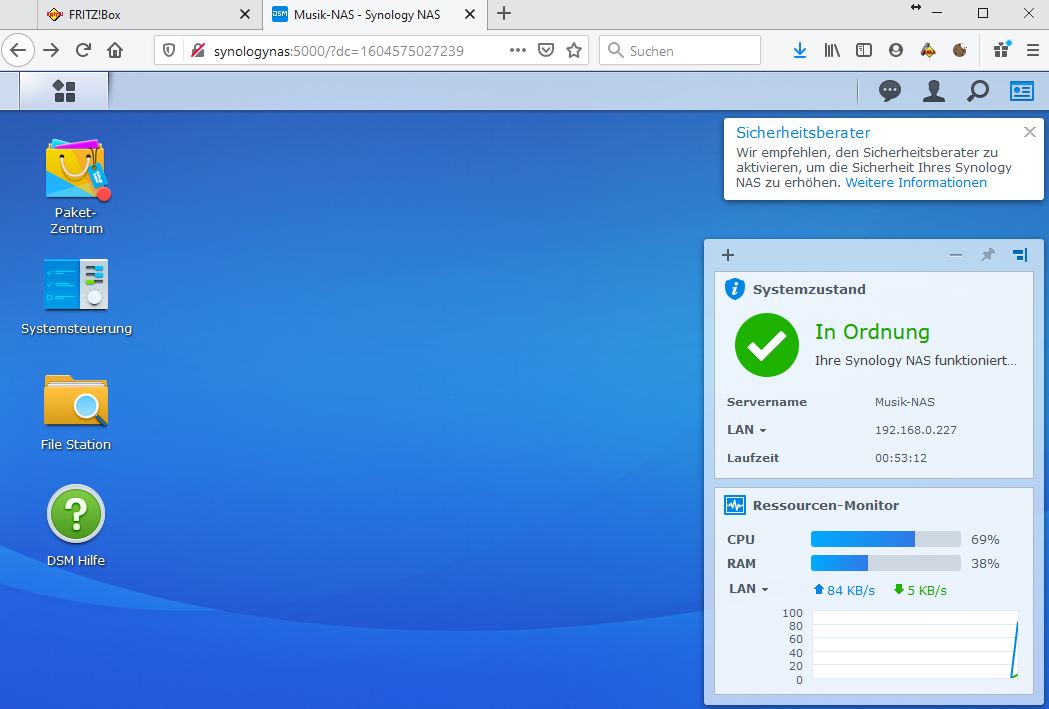Open the browser library icon
1049x709 pixels.
tap(832, 50)
